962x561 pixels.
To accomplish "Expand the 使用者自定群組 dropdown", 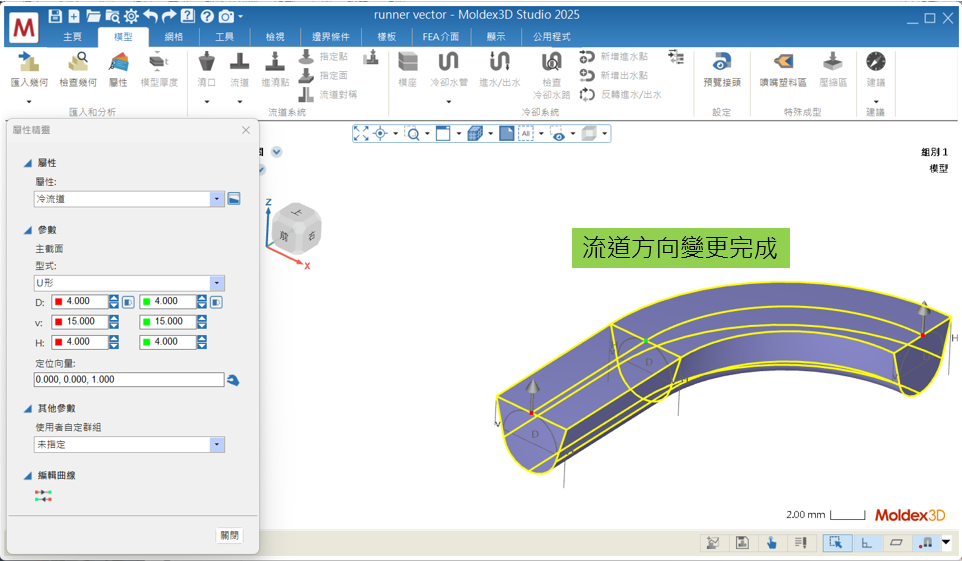I will click(x=217, y=444).
